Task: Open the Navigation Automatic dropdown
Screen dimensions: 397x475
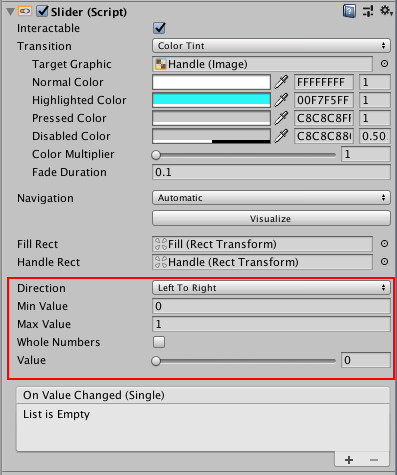Action: pos(271,198)
